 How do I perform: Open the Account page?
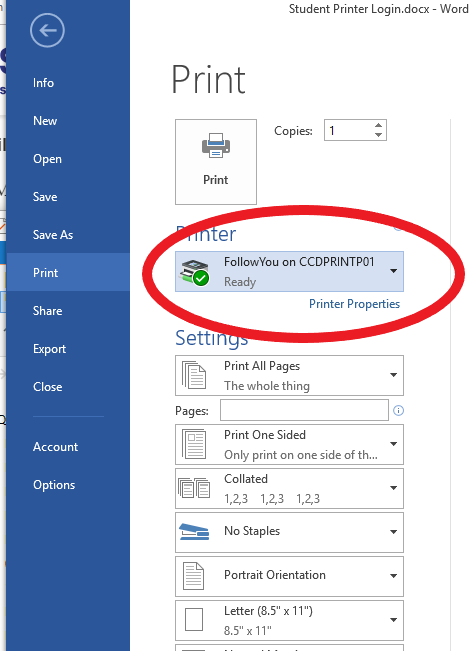55,447
